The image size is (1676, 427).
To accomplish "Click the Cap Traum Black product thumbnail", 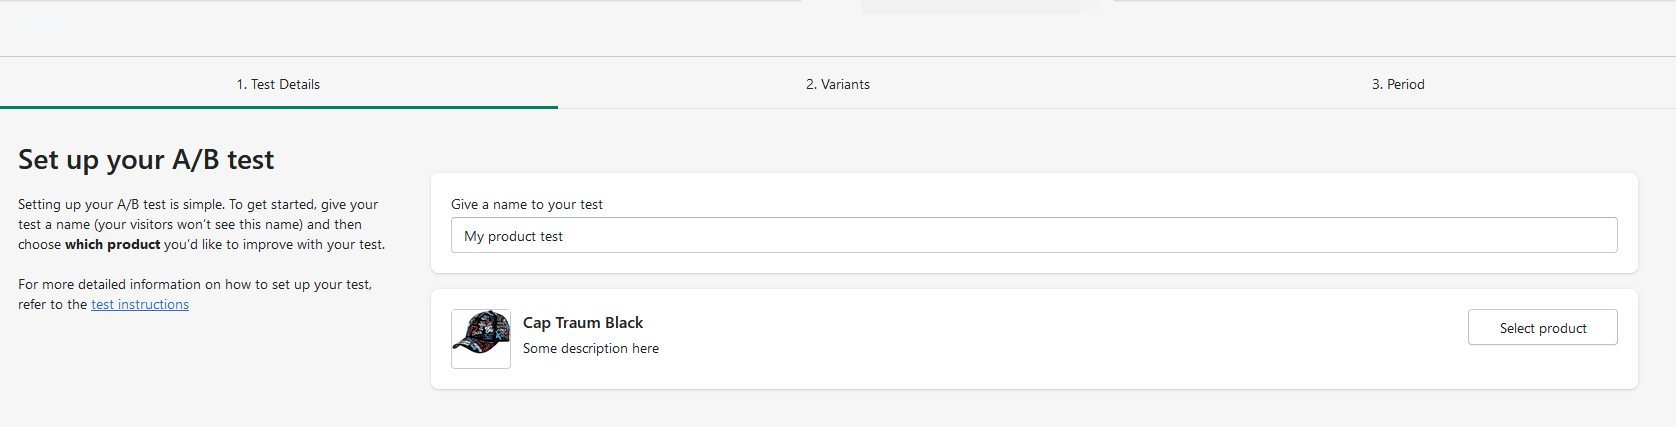I will 481,338.
